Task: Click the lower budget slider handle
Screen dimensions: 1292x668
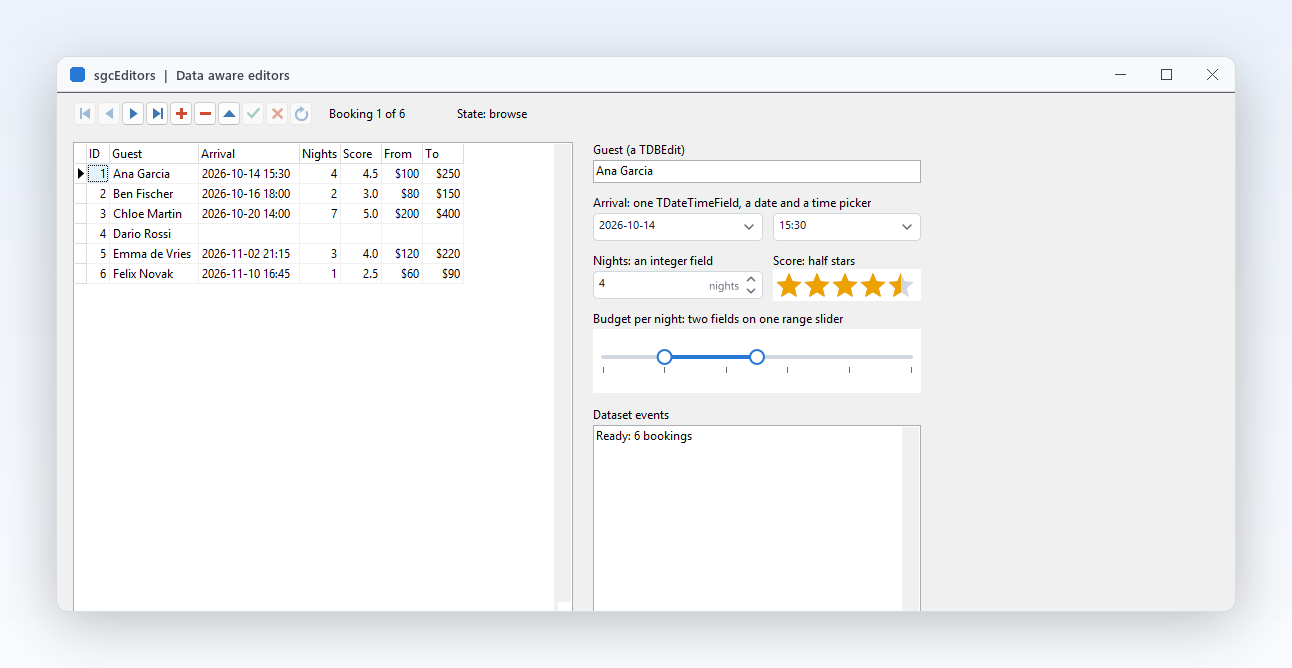Action: click(x=664, y=357)
